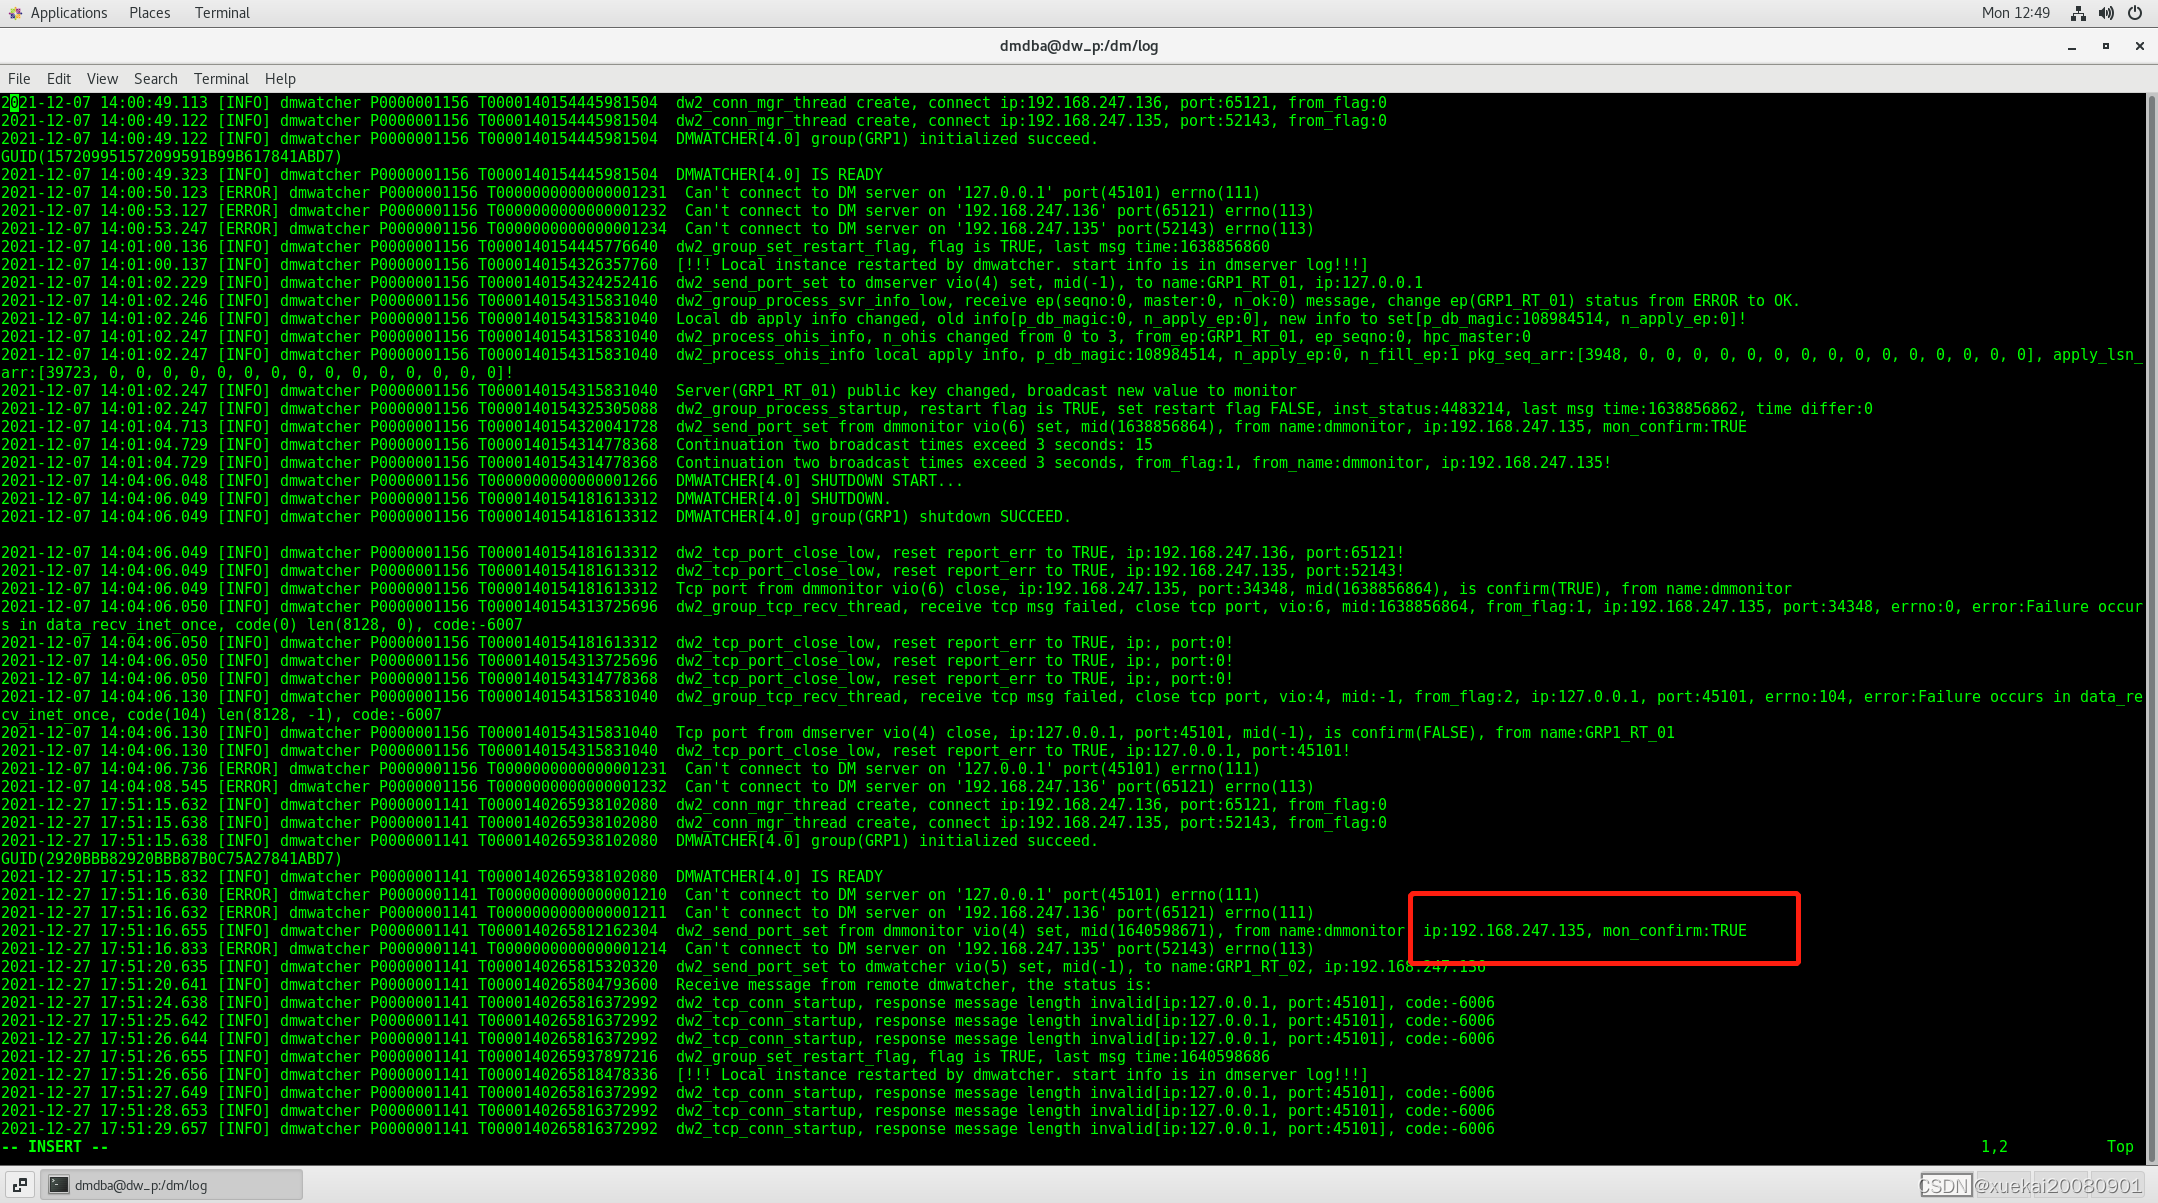The height and width of the screenshot is (1203, 2158).
Task: Click the 'DMWATCHER[4.0] SHUTDOWN.' line at 14:04:06.049
Action: pos(444,499)
